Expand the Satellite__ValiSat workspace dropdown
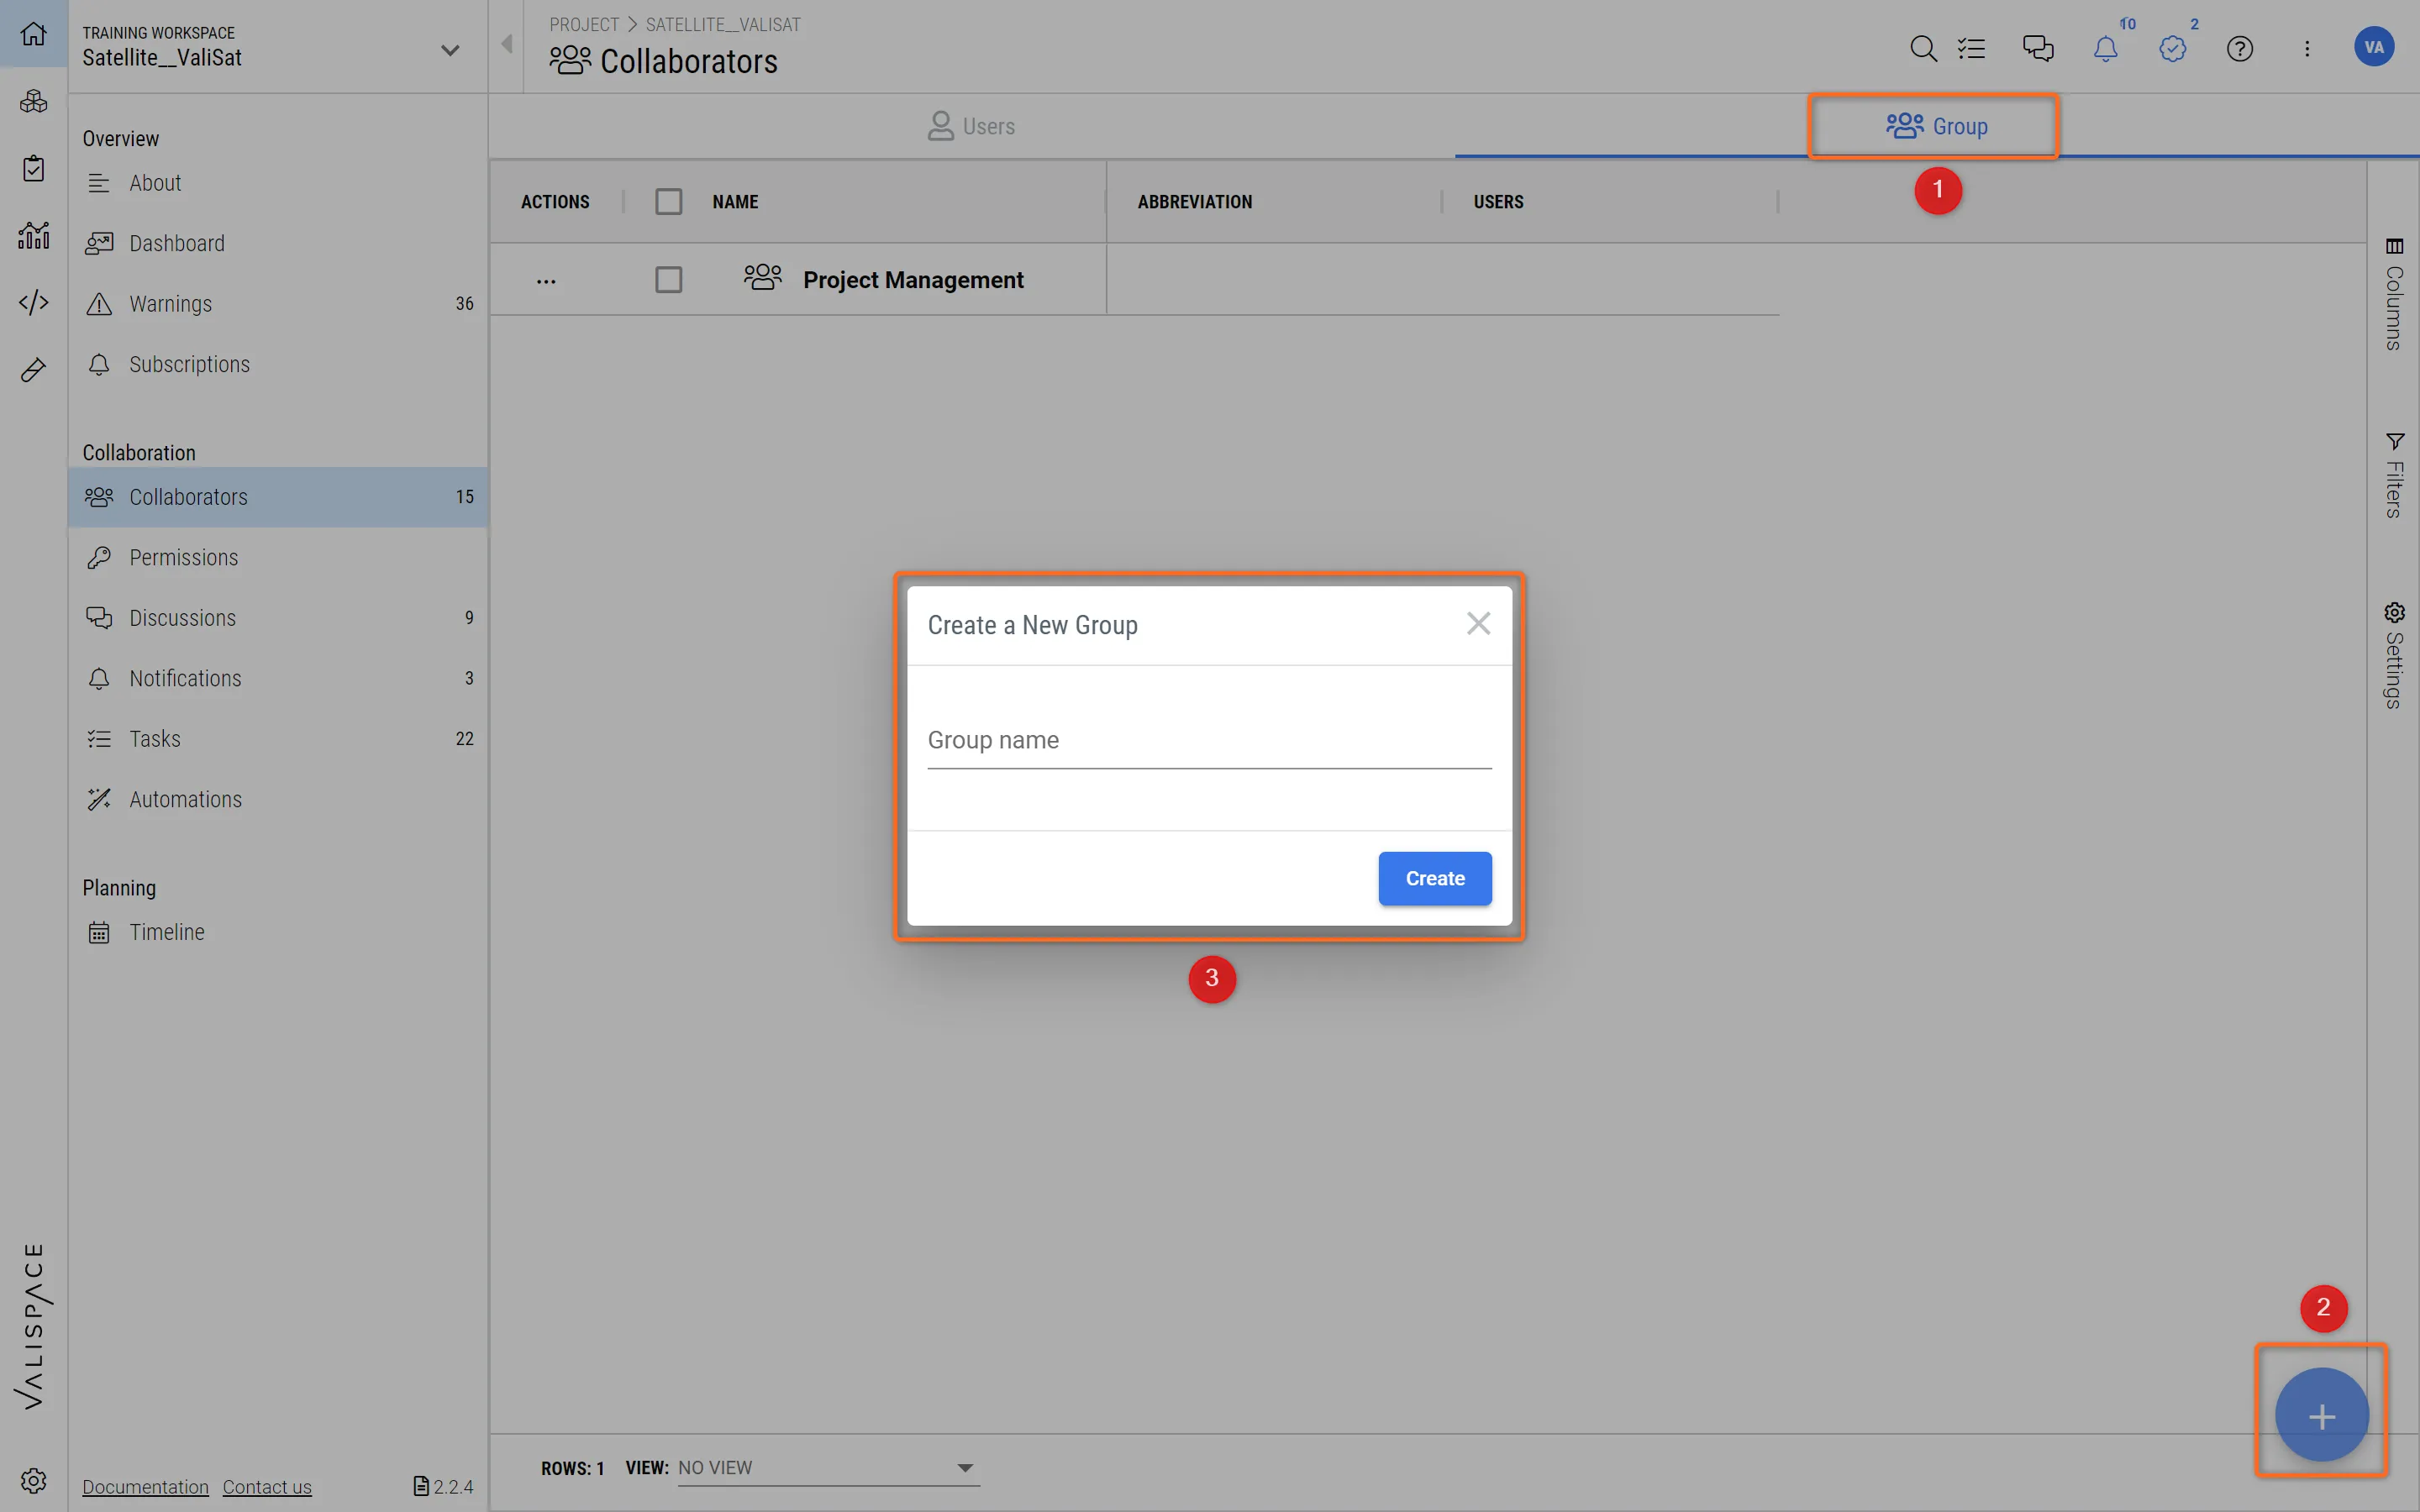Viewport: 2420px width, 1512px height. pos(450,50)
